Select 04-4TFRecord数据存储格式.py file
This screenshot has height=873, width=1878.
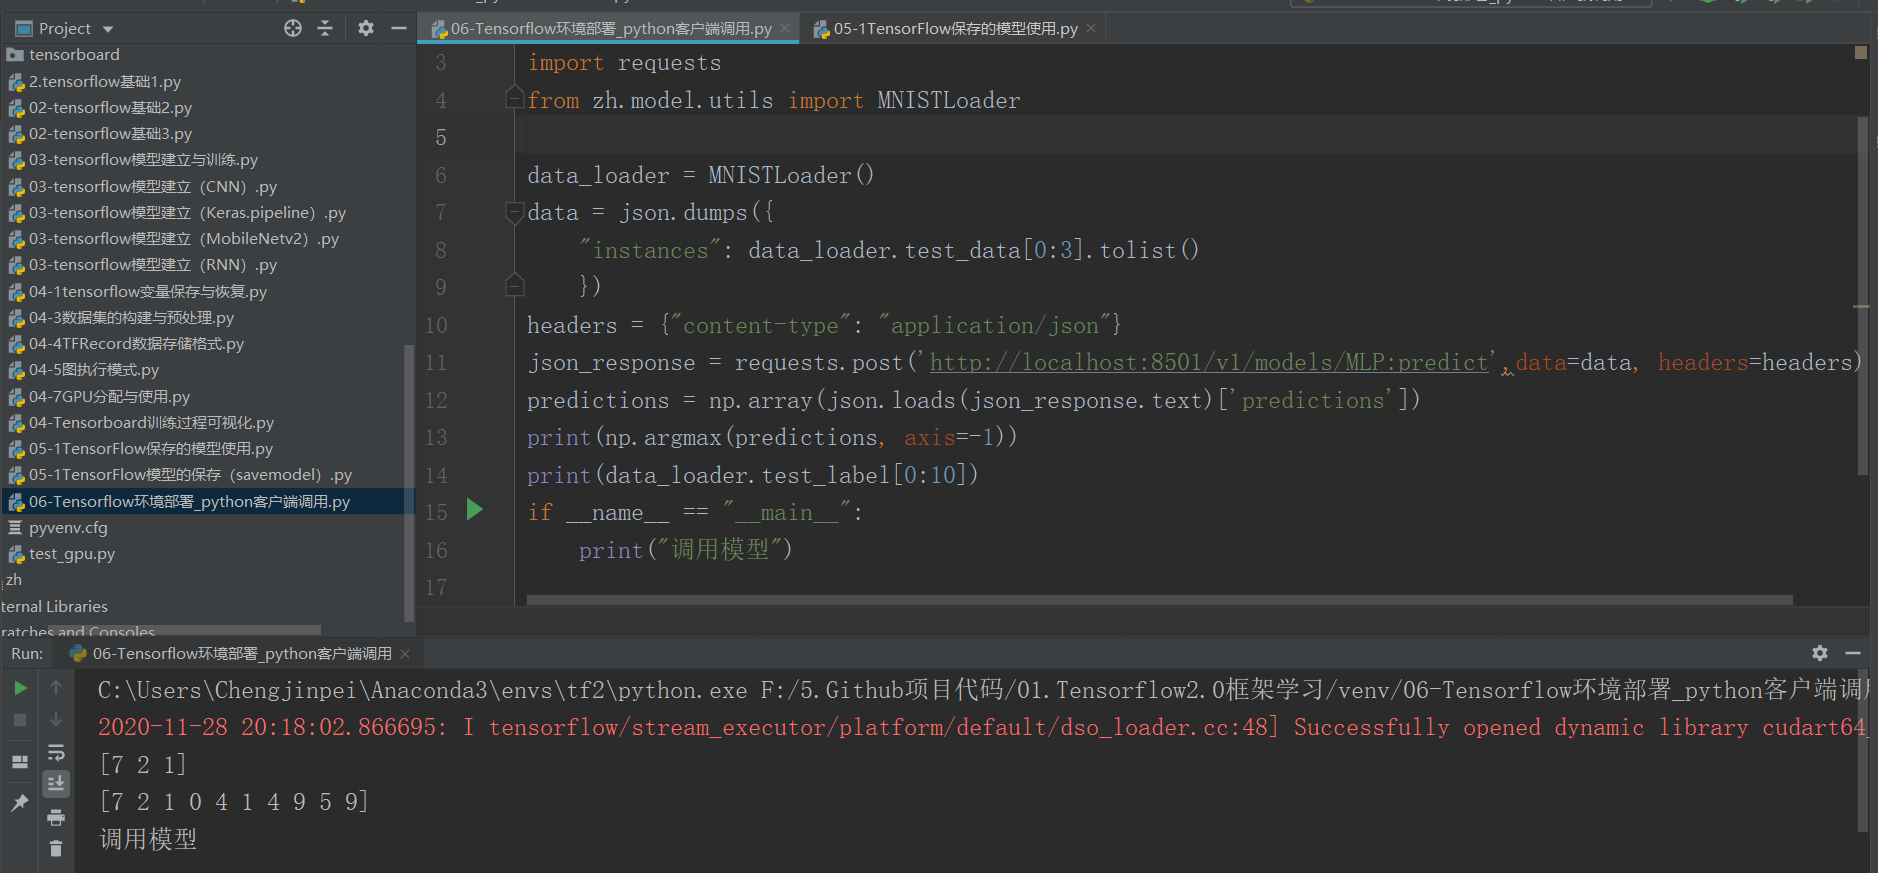click(x=136, y=344)
